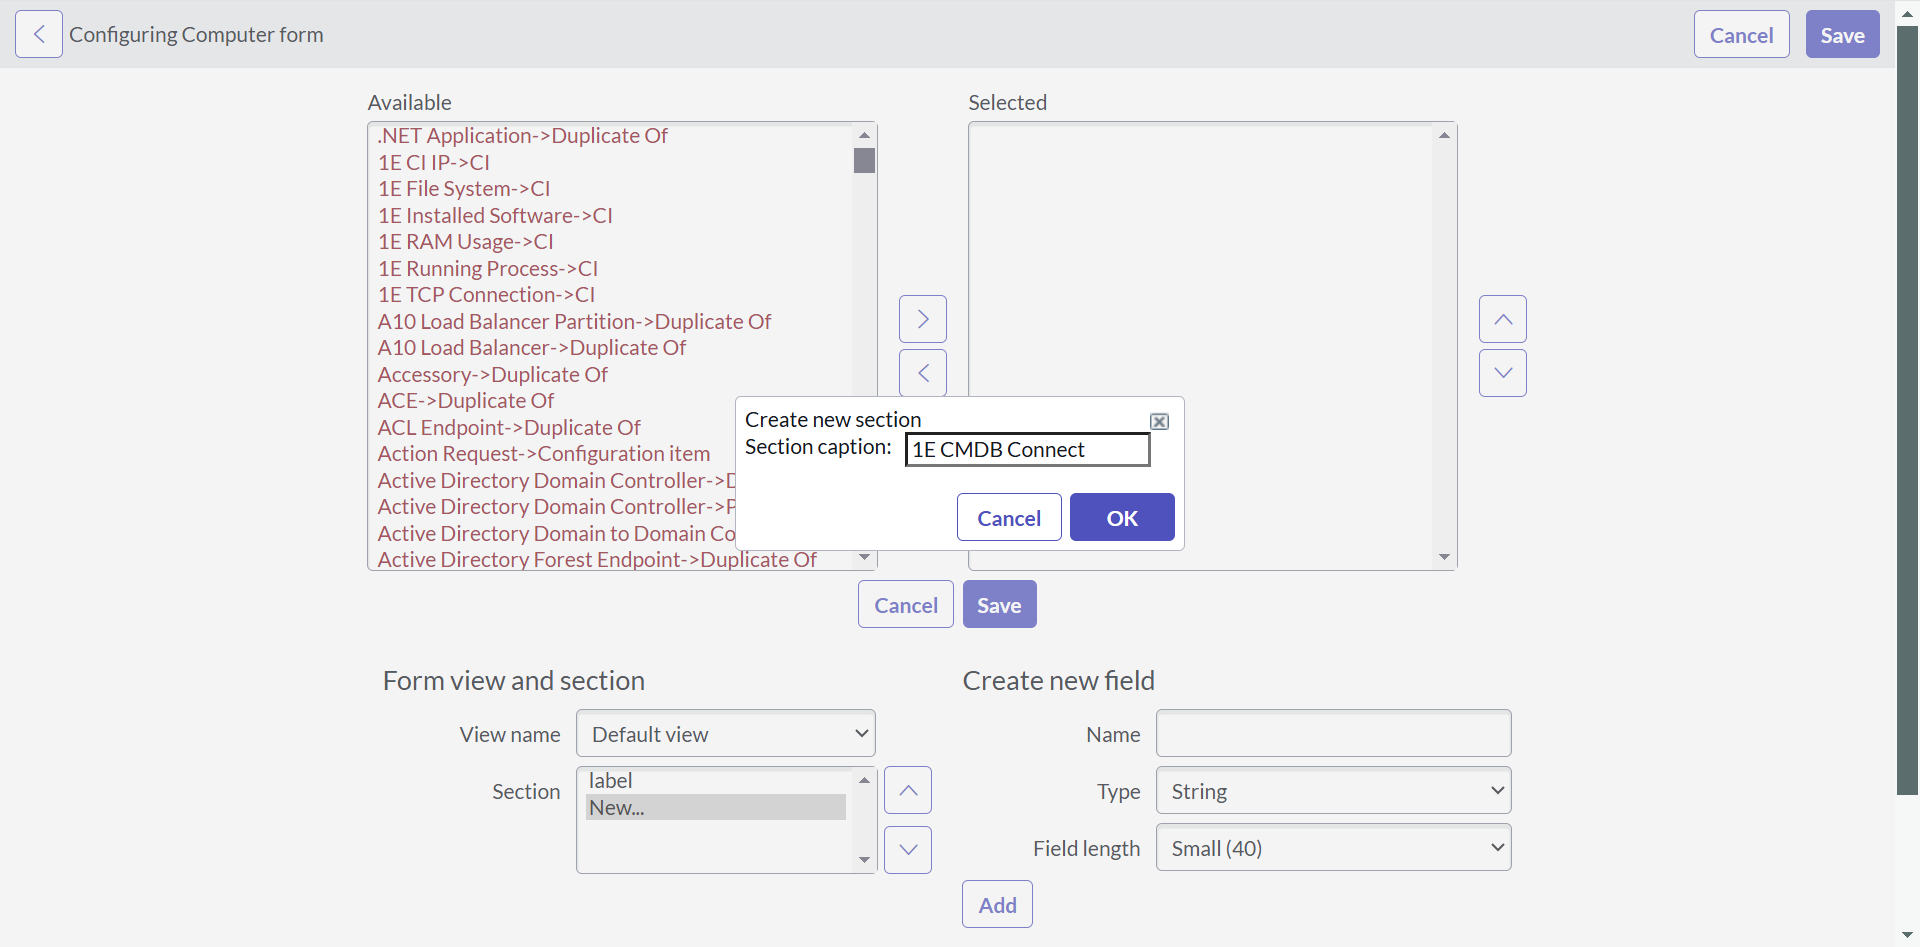Move selected field to Selected list with right arrow
The height and width of the screenshot is (947, 1920).
tap(922, 319)
